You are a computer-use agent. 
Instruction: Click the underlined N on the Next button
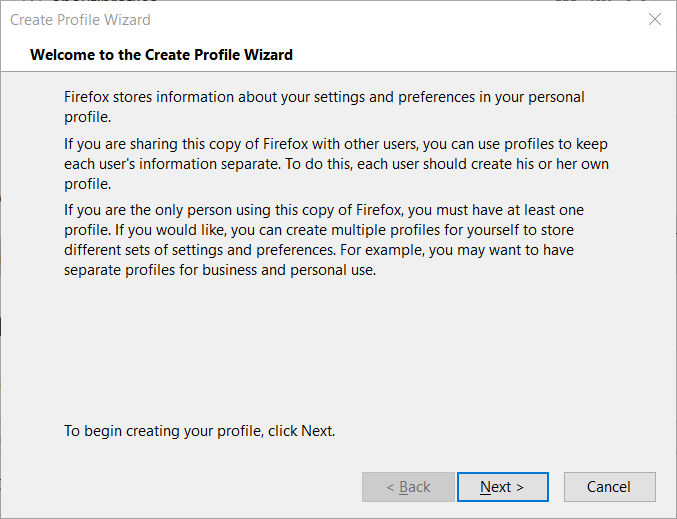[x=485, y=487]
